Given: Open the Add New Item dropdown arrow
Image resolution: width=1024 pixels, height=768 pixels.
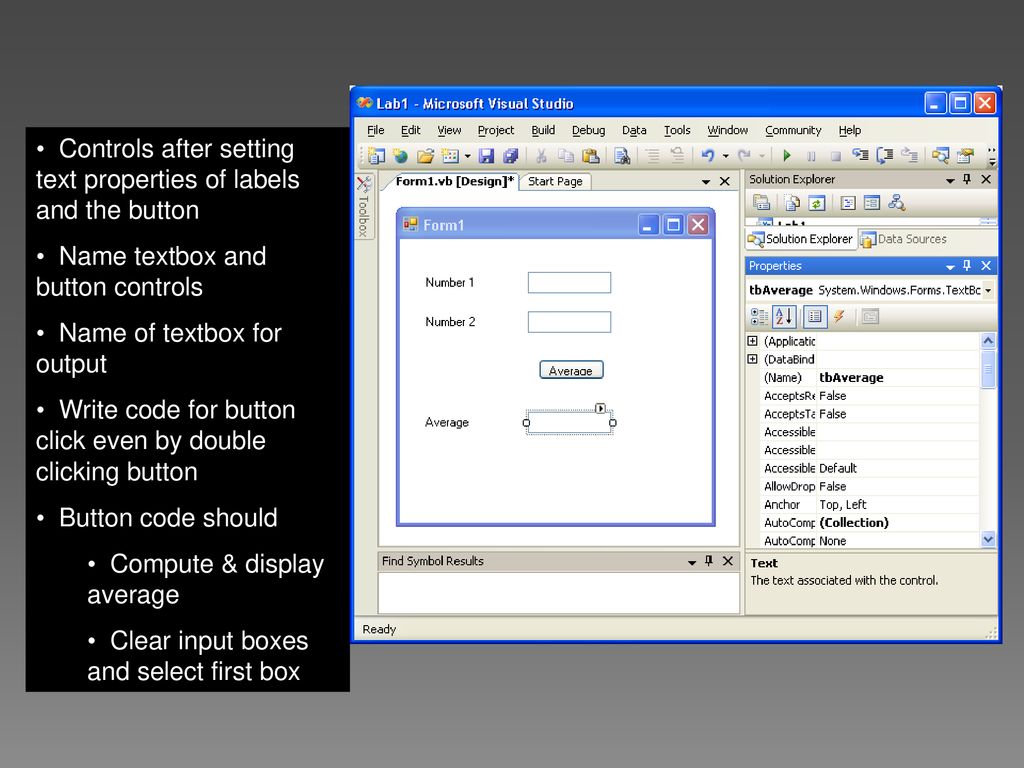Looking at the screenshot, I should (x=468, y=157).
